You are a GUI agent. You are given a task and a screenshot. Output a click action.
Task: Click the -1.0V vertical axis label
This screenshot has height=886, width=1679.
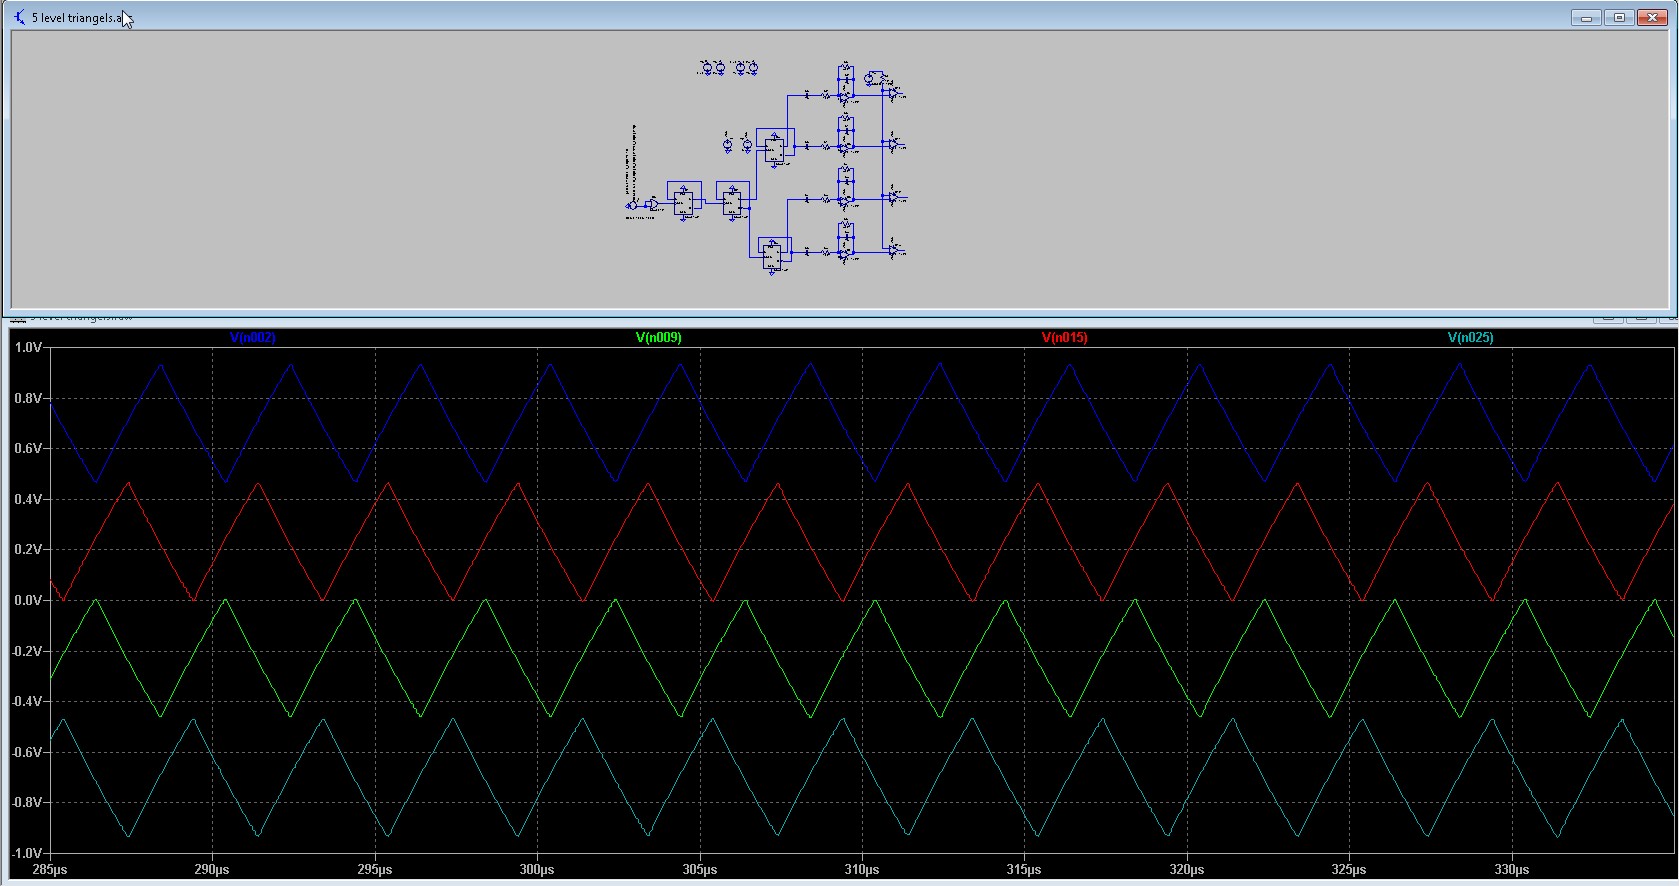click(25, 854)
